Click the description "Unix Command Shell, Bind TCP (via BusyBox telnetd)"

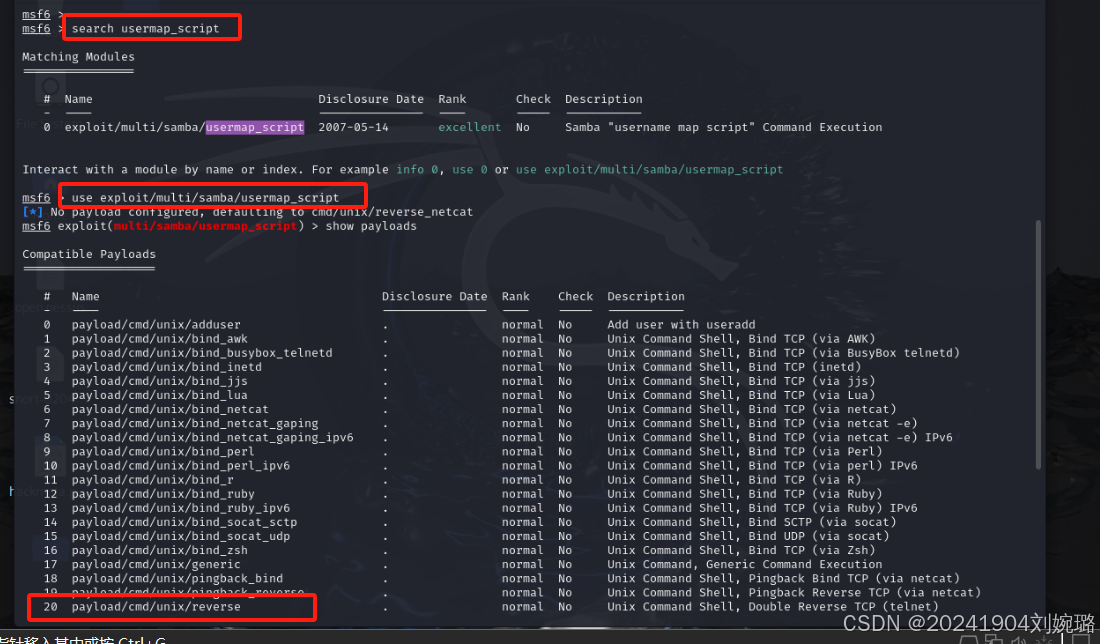[x=783, y=353]
